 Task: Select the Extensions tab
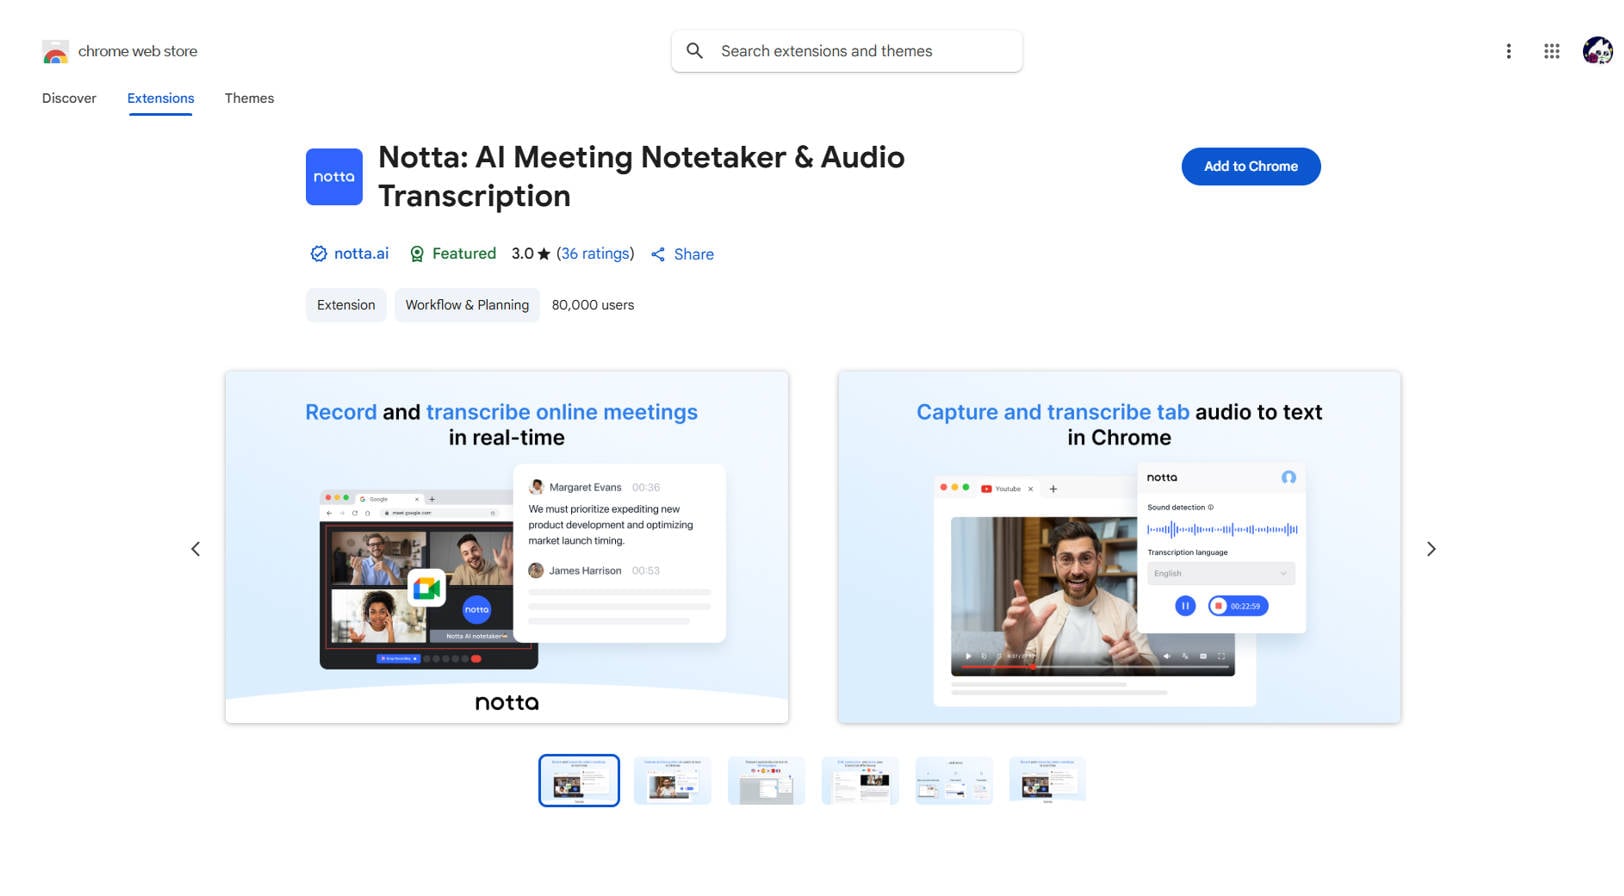pos(160,98)
